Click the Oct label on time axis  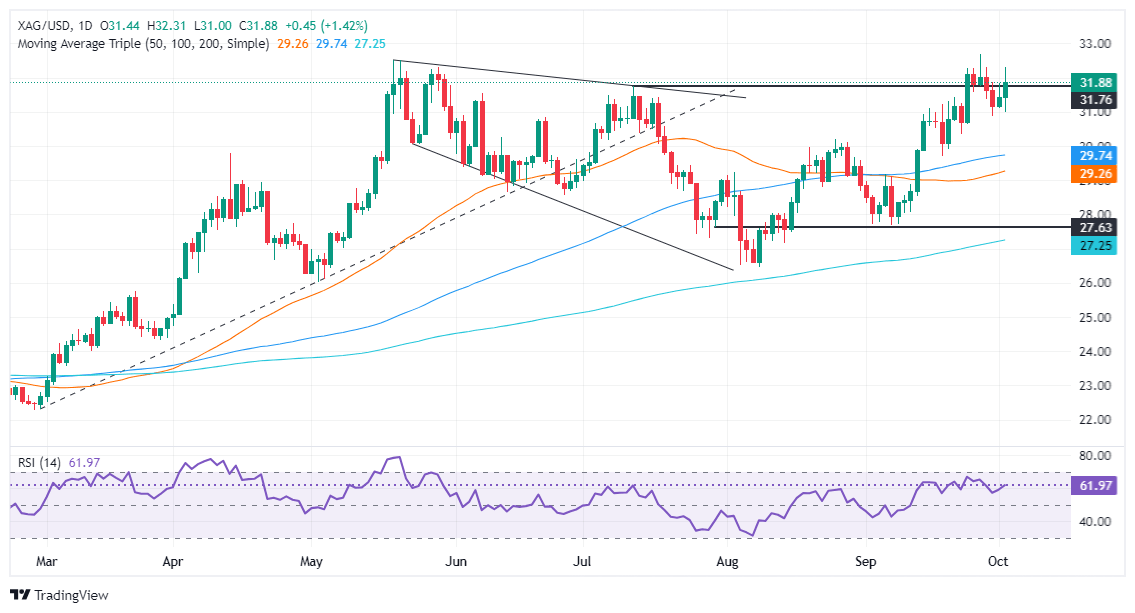(x=999, y=562)
